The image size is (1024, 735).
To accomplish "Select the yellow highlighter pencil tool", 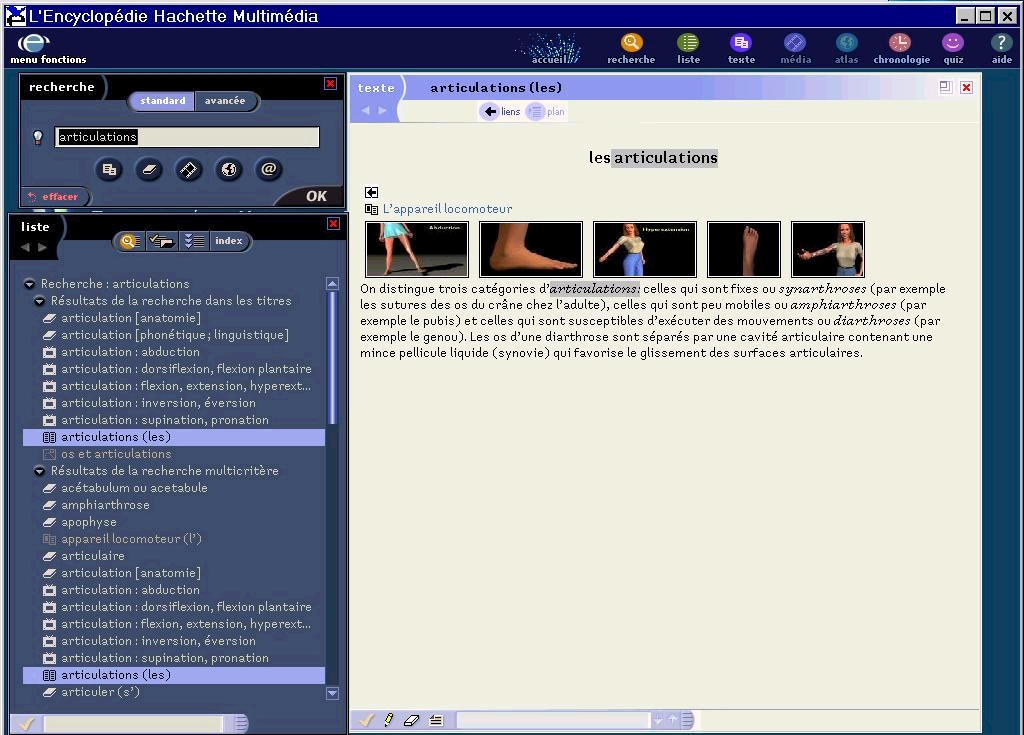I will tap(389, 720).
